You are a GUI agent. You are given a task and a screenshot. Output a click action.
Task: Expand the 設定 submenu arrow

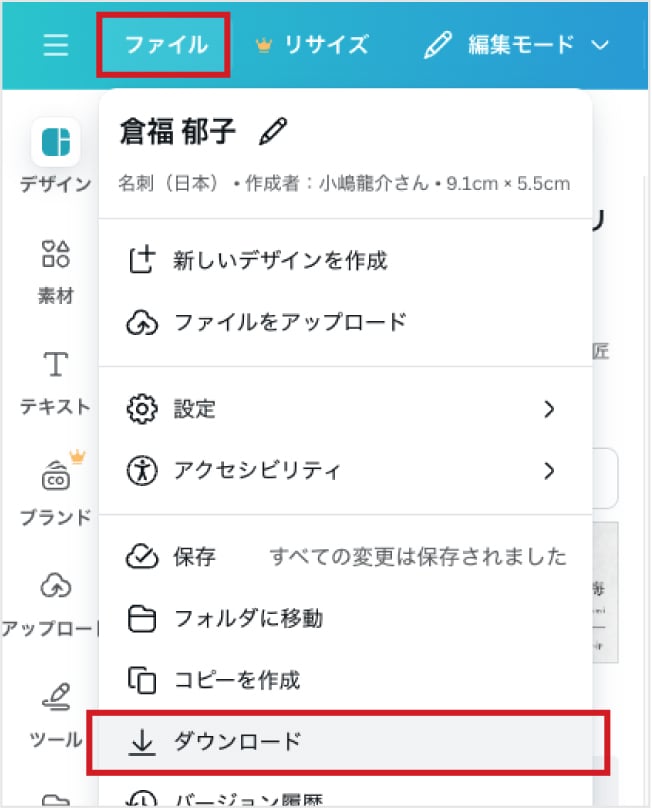[548, 409]
